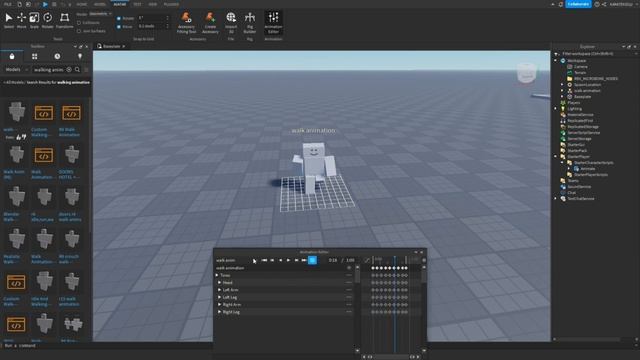
Task: Jump to last keyframe in Animation Editor
Action: coord(304,260)
